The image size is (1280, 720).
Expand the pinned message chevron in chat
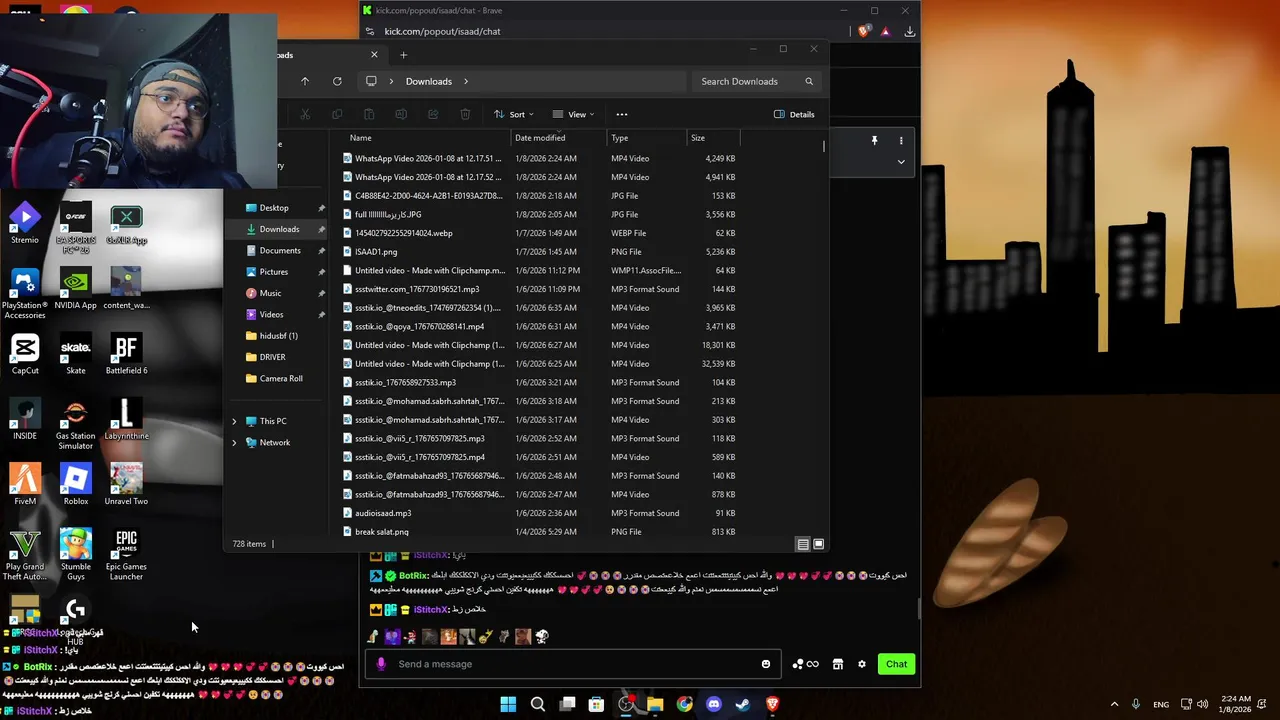pyautogui.click(x=901, y=162)
